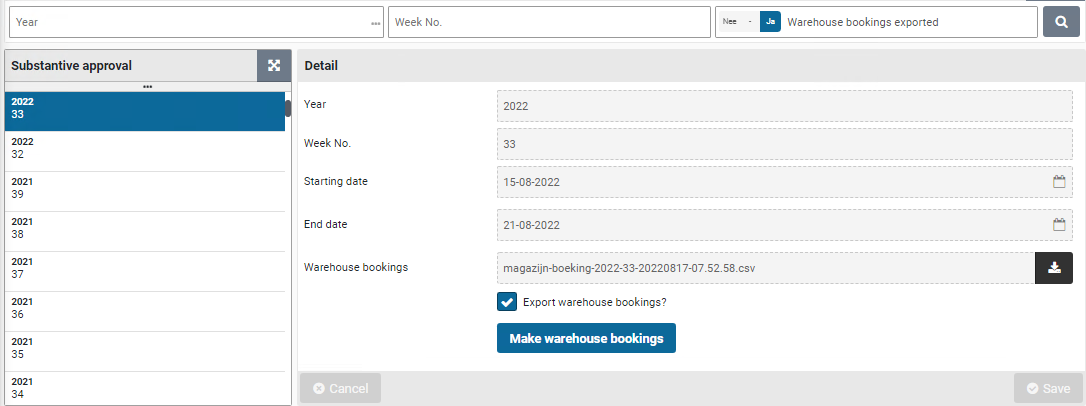
Task: Set exported filter to the neutral dash option
Action: pos(750,22)
